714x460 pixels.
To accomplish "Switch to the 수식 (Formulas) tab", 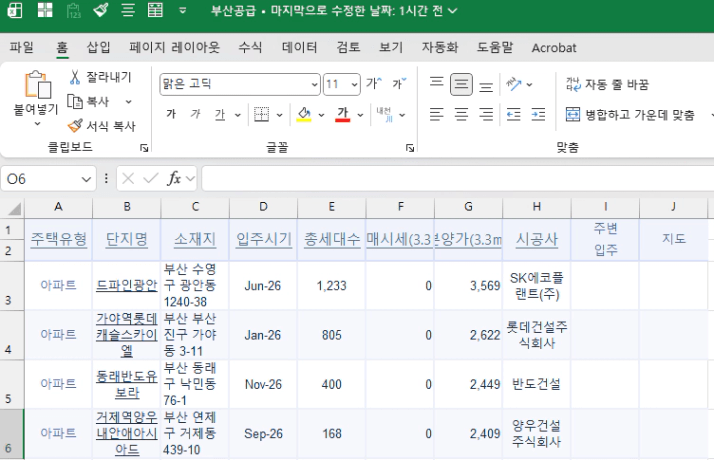I will point(250,47).
